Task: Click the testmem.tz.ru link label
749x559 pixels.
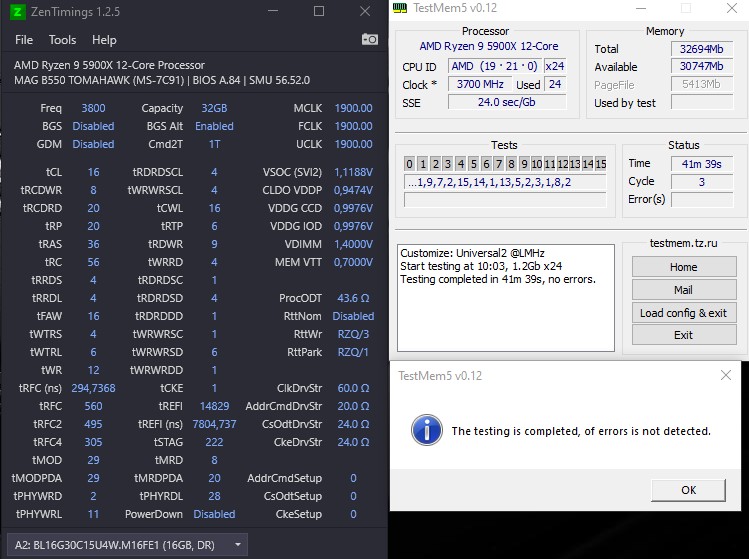Action: tap(684, 243)
